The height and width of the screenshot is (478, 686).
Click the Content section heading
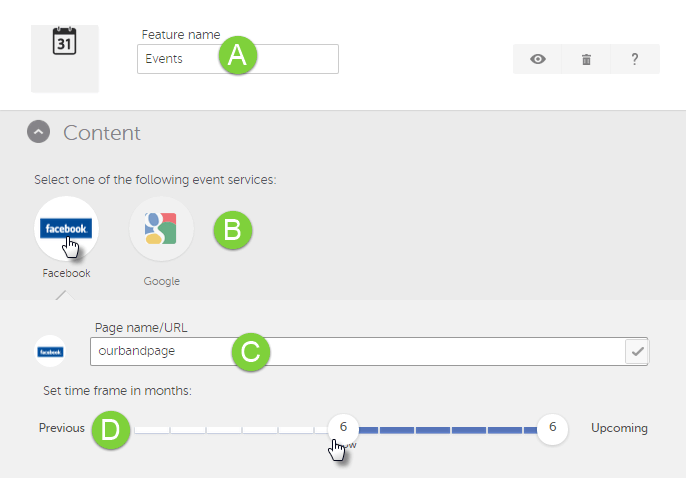point(101,132)
